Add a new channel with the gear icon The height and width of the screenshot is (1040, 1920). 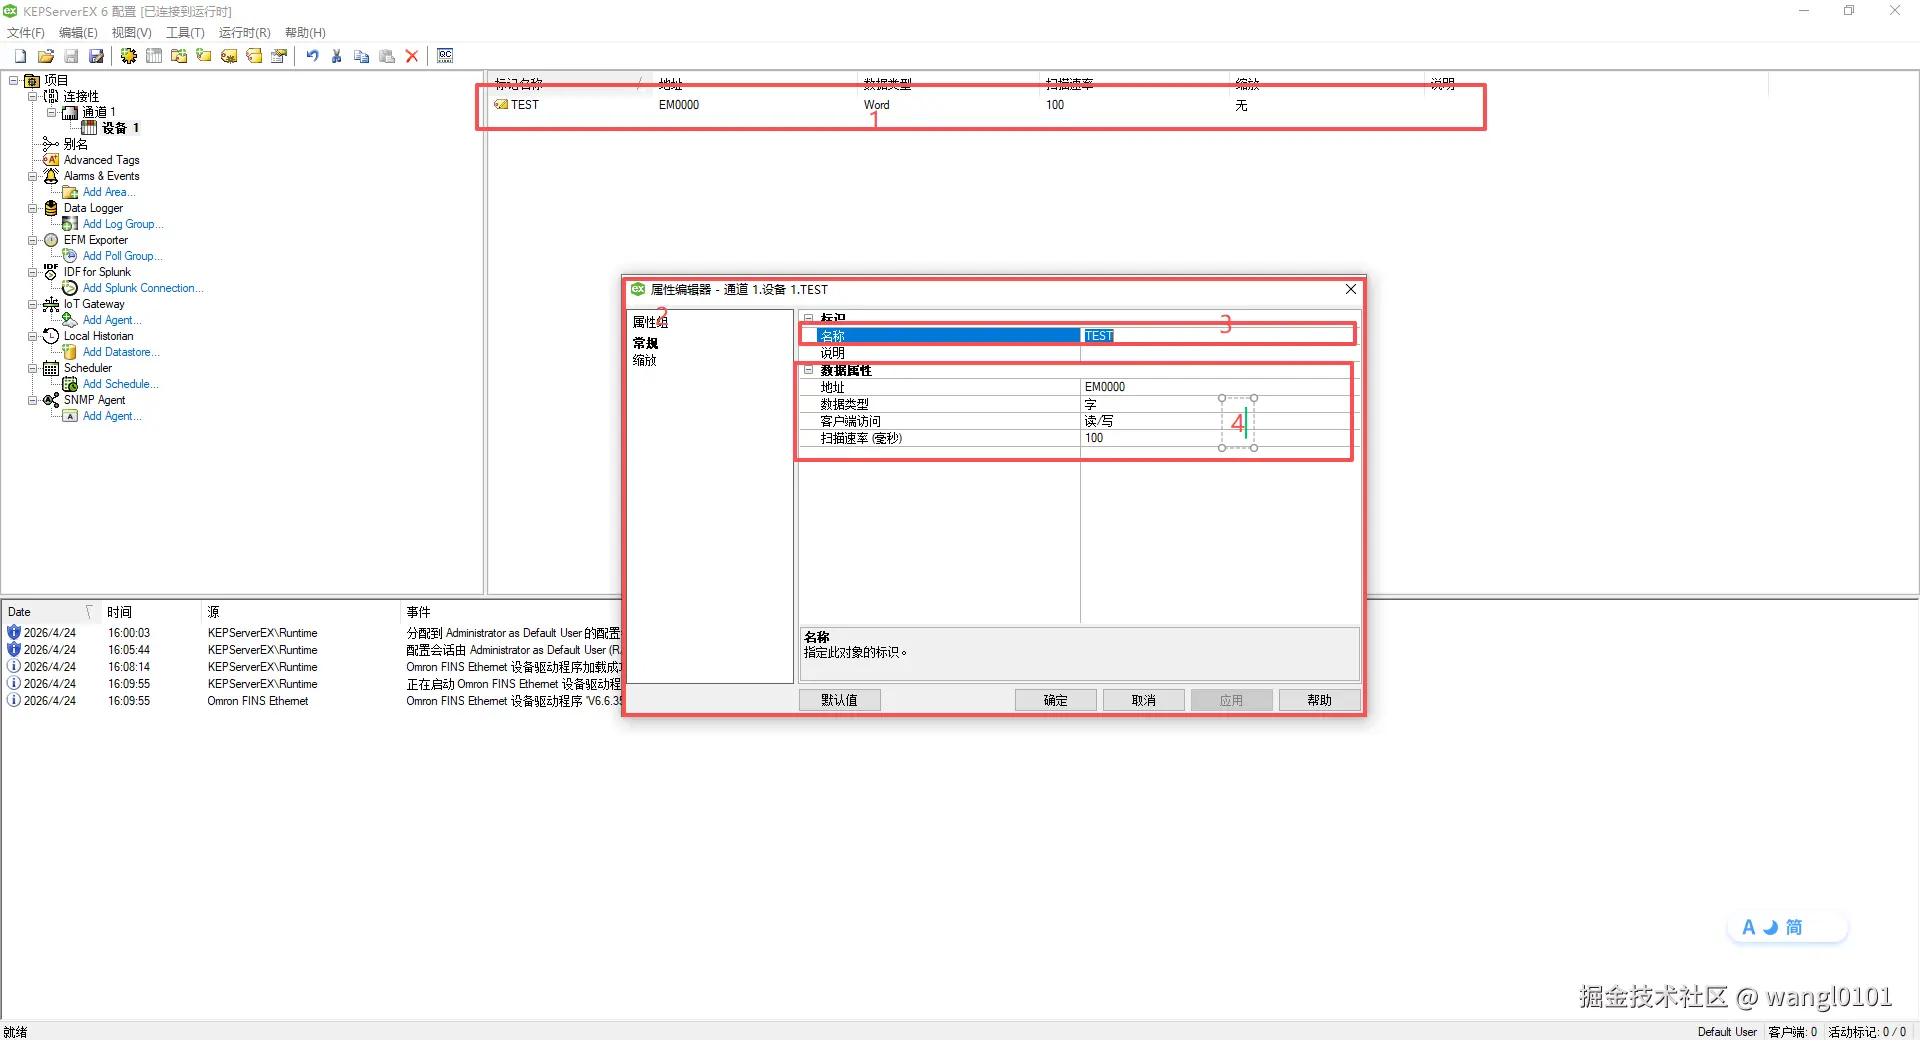tap(129, 56)
